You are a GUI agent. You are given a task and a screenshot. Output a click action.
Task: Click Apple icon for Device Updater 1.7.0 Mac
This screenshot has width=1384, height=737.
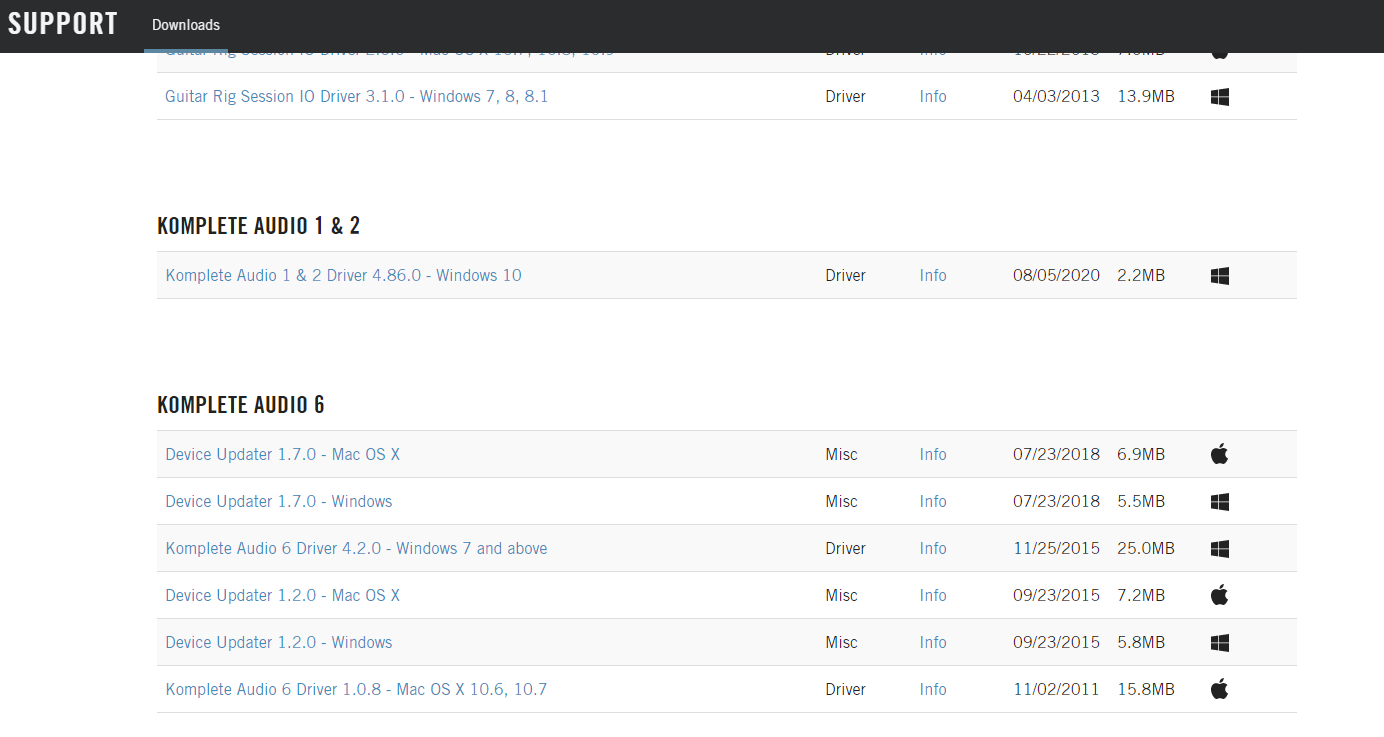point(1219,454)
